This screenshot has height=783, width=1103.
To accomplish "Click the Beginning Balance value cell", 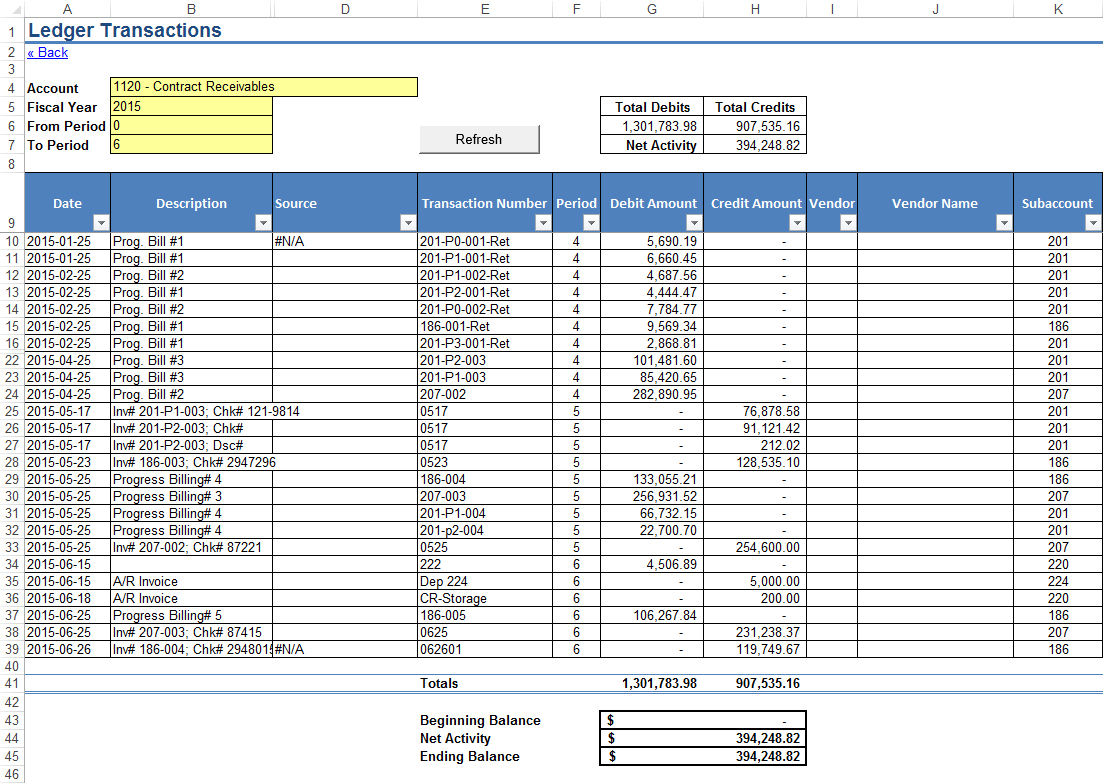I will 703,720.
